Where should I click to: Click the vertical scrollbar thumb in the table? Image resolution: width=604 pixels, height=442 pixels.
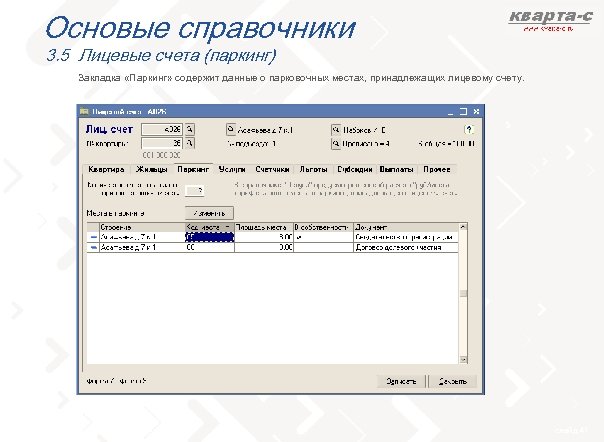[x=463, y=294]
